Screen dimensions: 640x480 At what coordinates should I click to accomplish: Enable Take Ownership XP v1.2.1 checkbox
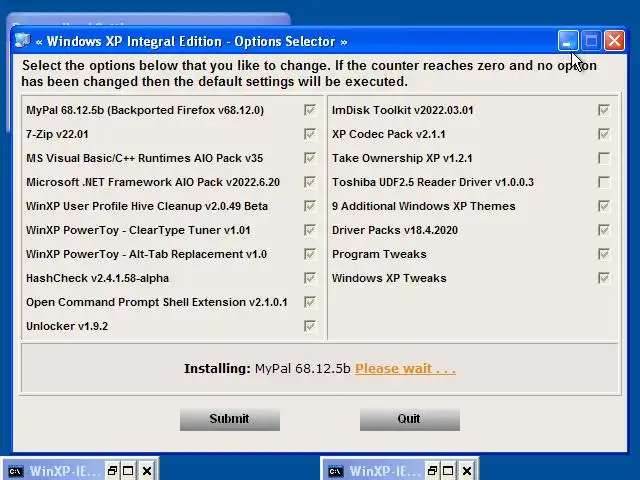pos(604,158)
